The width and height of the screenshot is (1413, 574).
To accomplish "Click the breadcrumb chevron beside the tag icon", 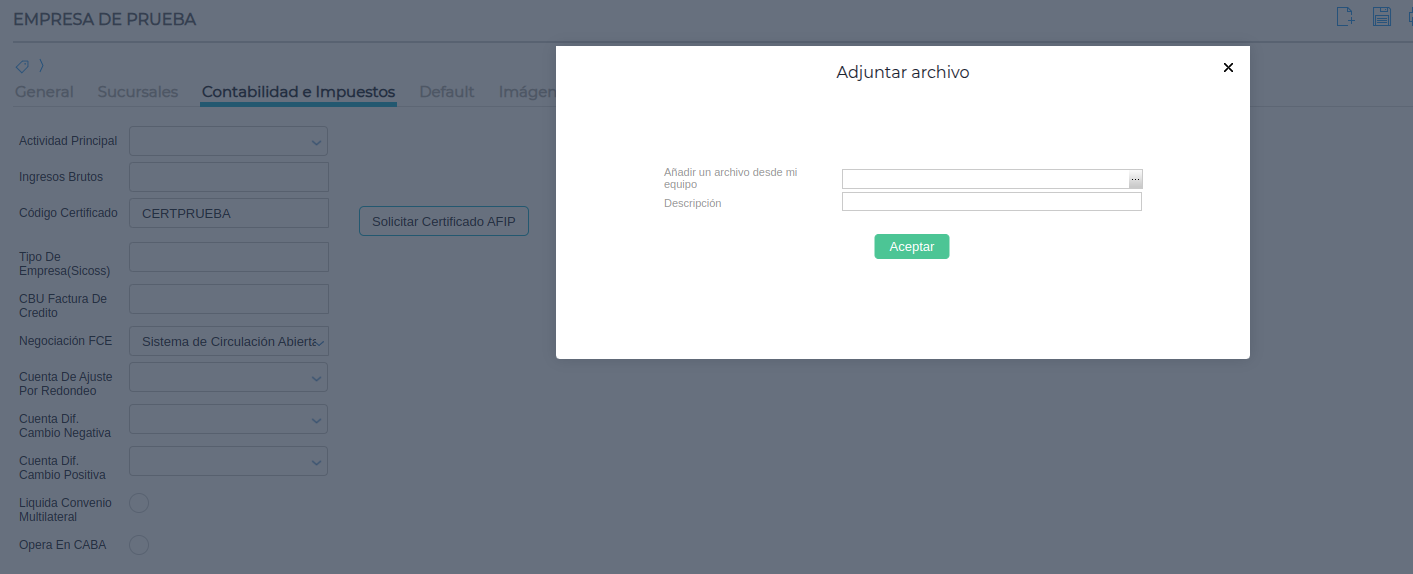I will (x=41, y=66).
